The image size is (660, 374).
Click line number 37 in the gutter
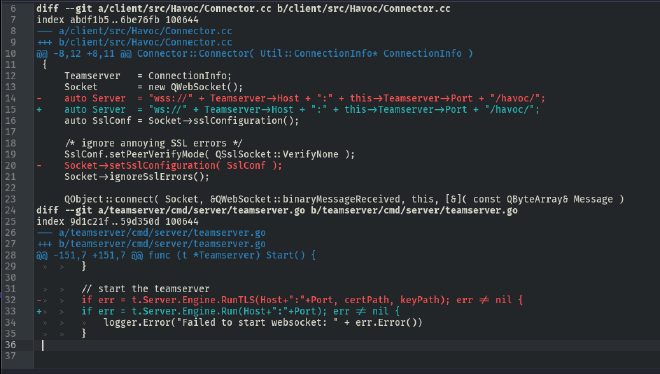point(11,356)
